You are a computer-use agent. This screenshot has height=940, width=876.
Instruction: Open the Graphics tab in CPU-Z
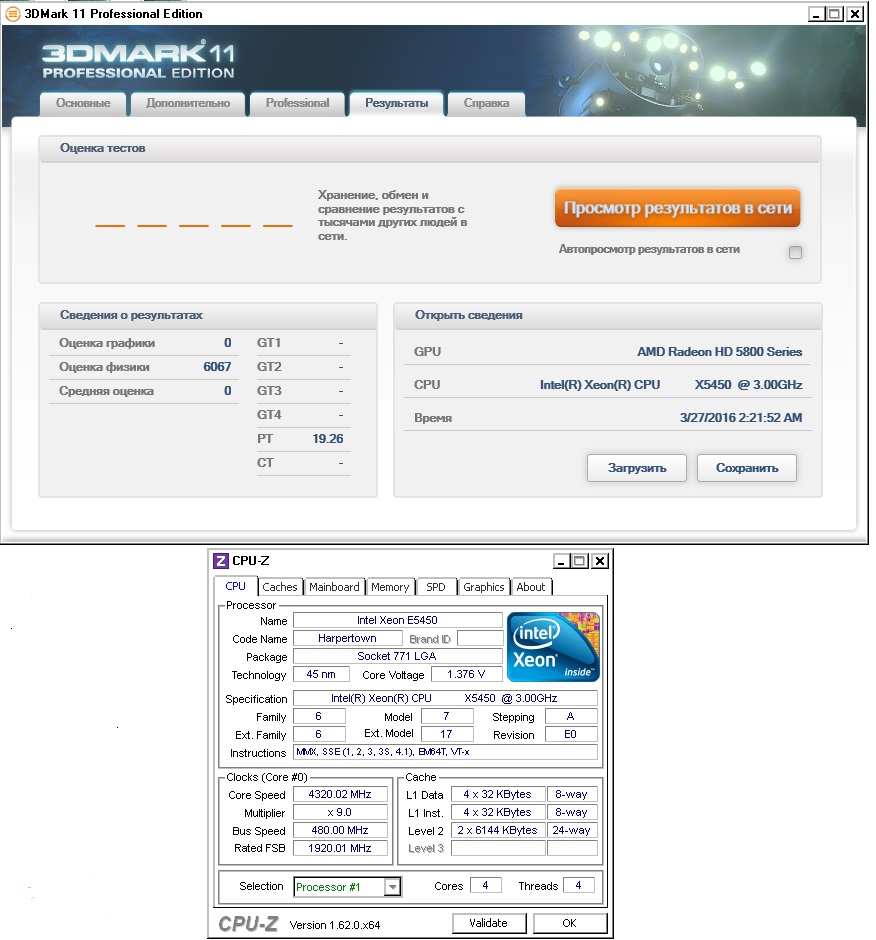click(484, 587)
